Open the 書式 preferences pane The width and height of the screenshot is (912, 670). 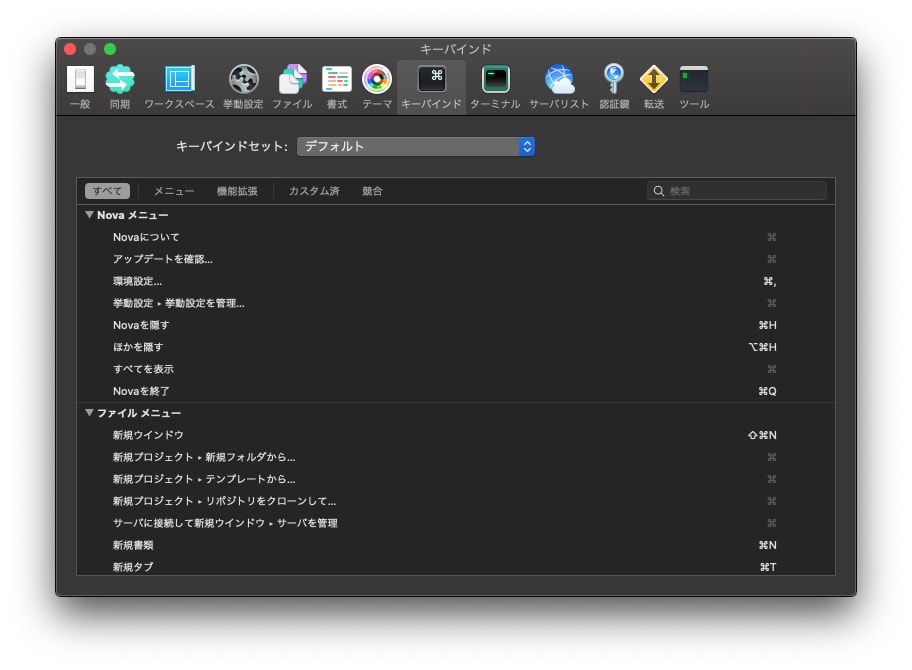[337, 87]
